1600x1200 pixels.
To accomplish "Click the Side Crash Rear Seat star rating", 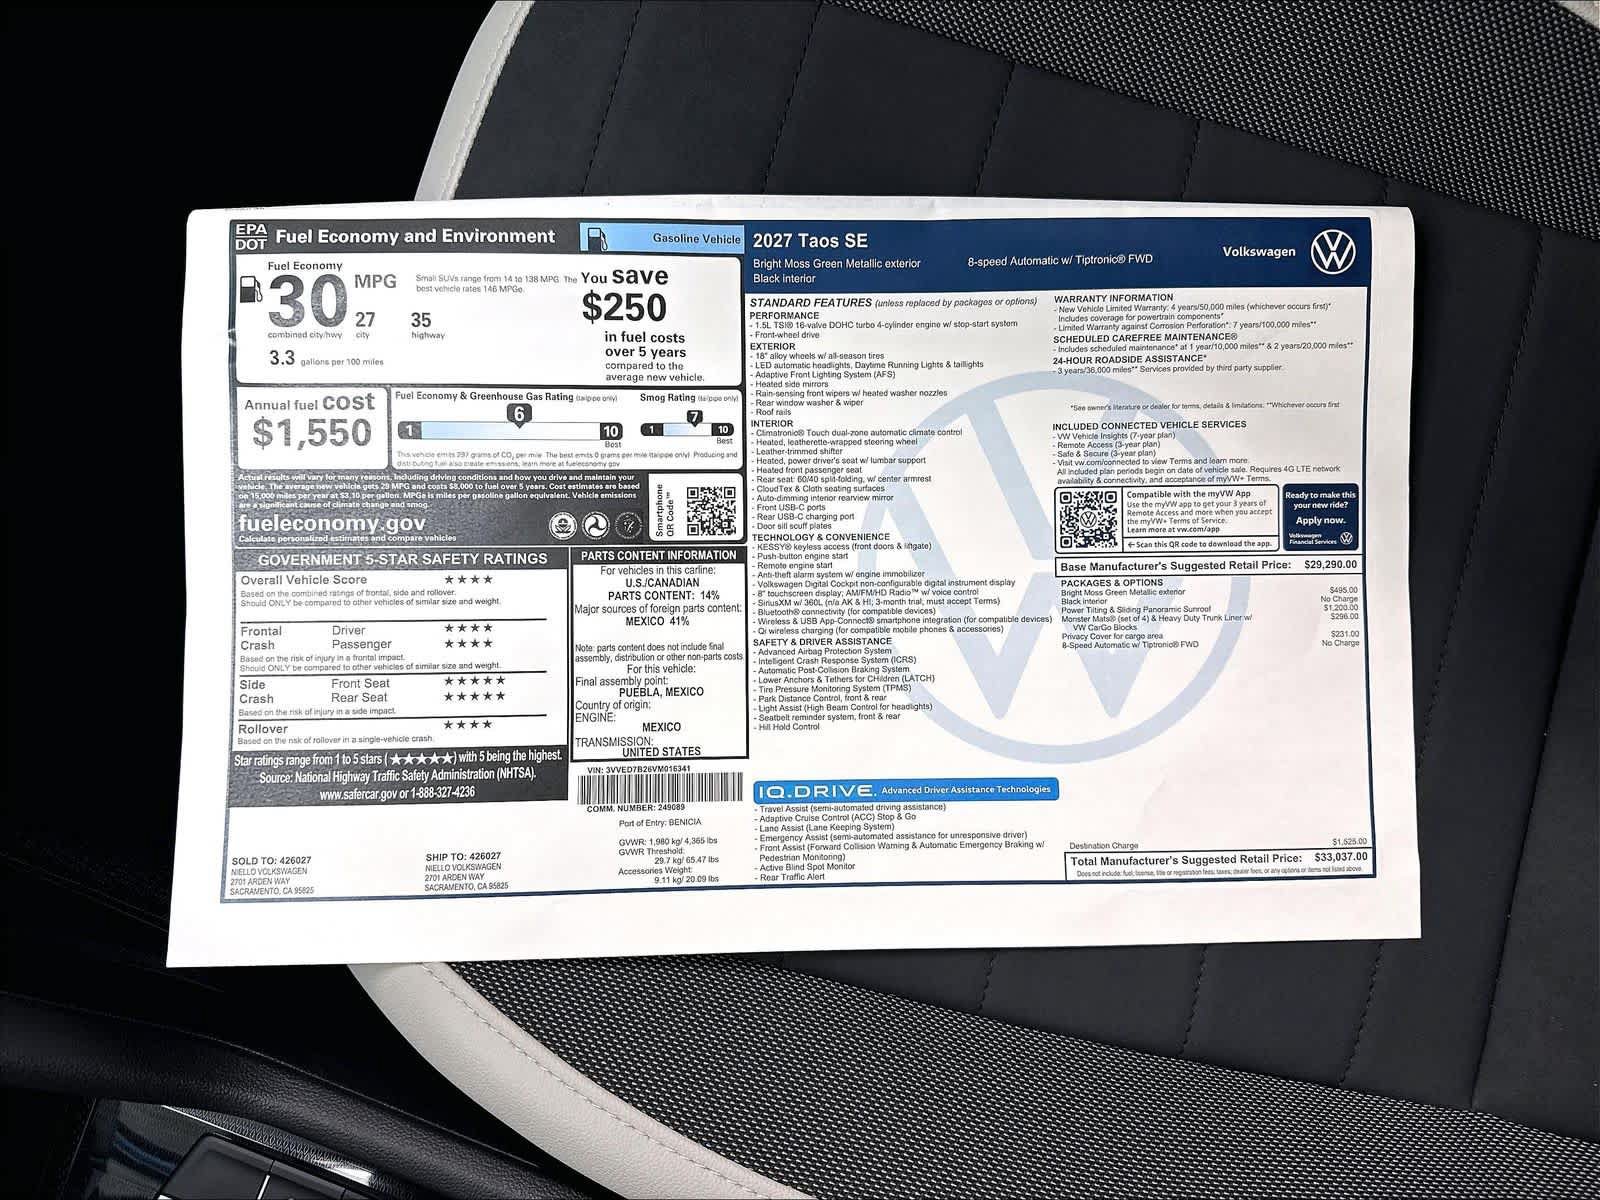I will click(475, 696).
